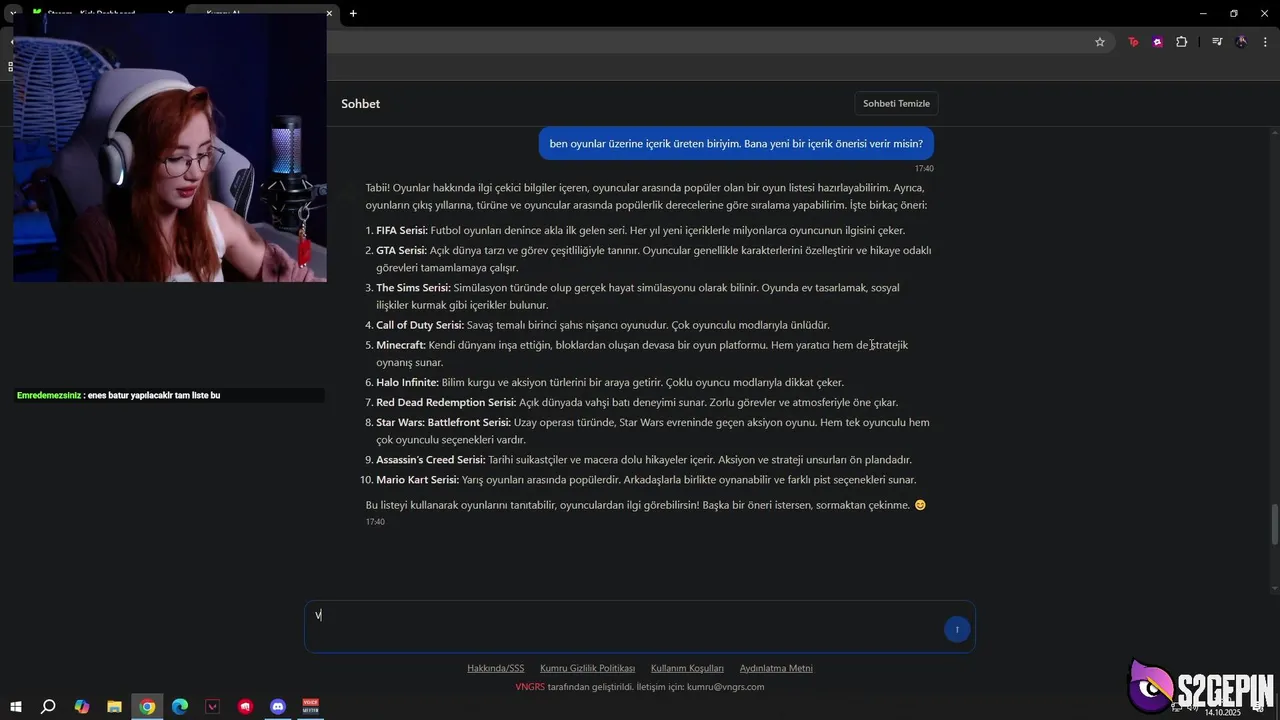Open the Riot client taskbar icon
The width and height of the screenshot is (1280, 720).
tap(245, 707)
